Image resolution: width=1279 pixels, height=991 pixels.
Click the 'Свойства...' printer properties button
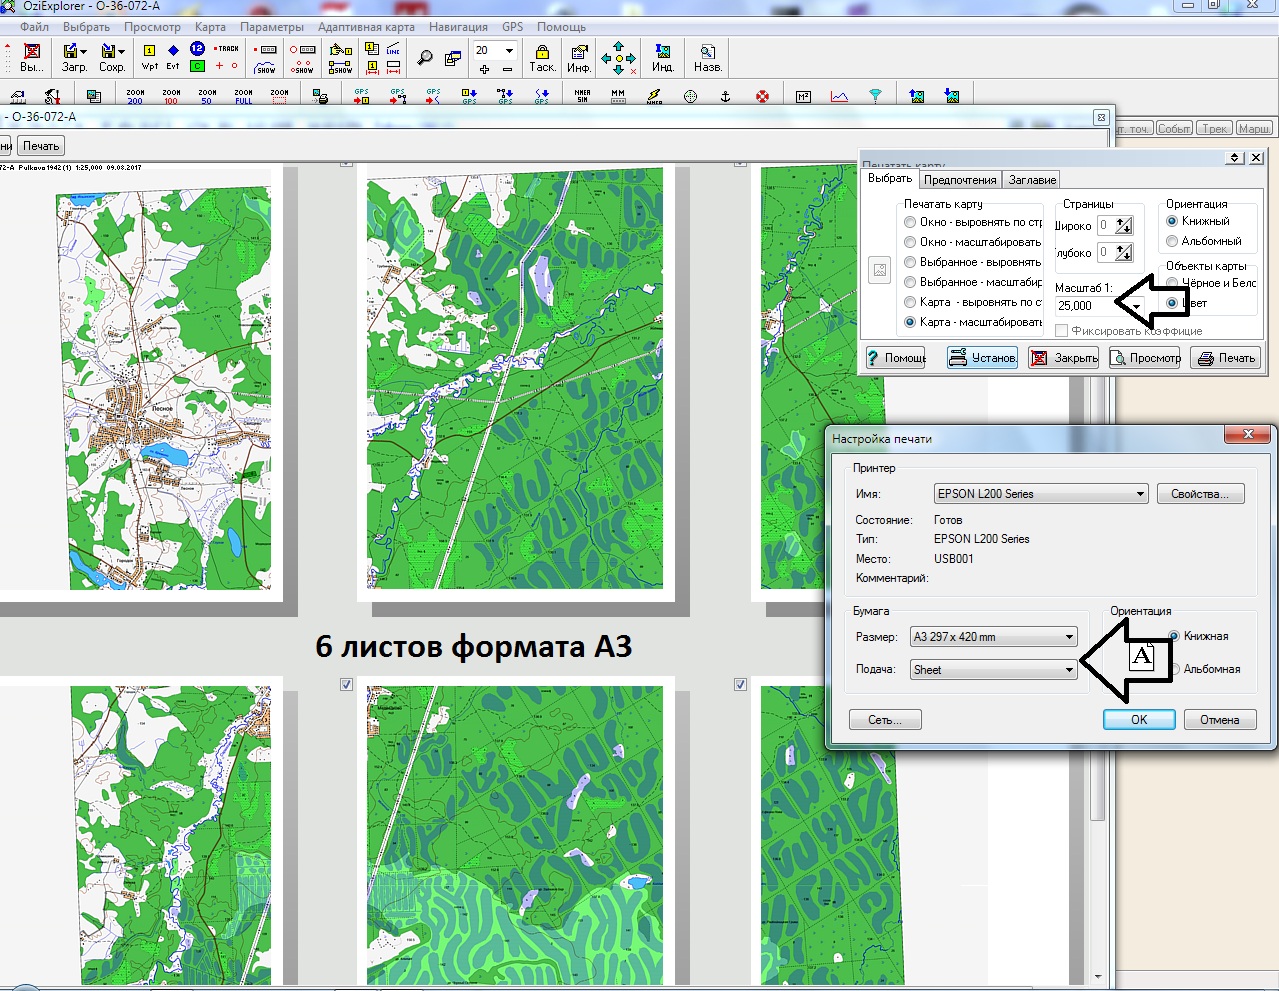click(x=1200, y=494)
